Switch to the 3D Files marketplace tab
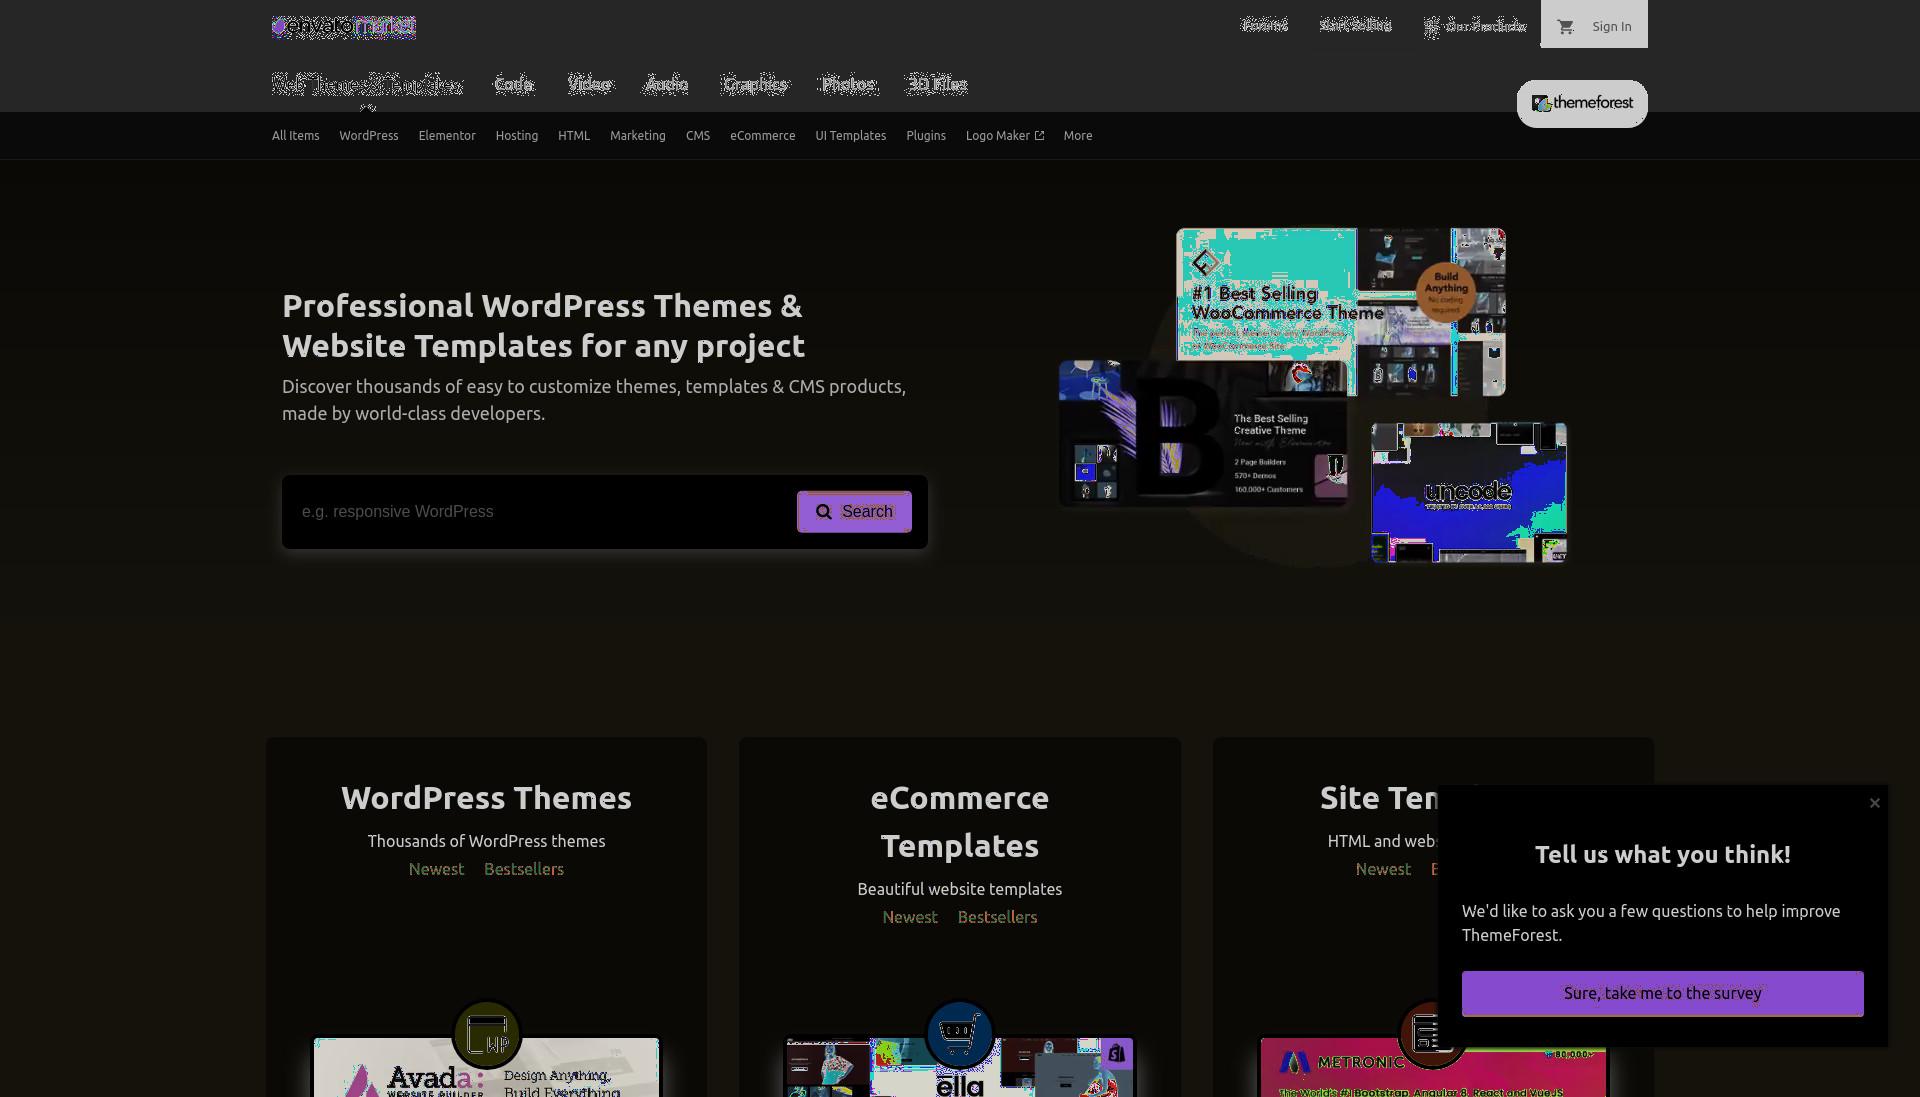 [937, 85]
